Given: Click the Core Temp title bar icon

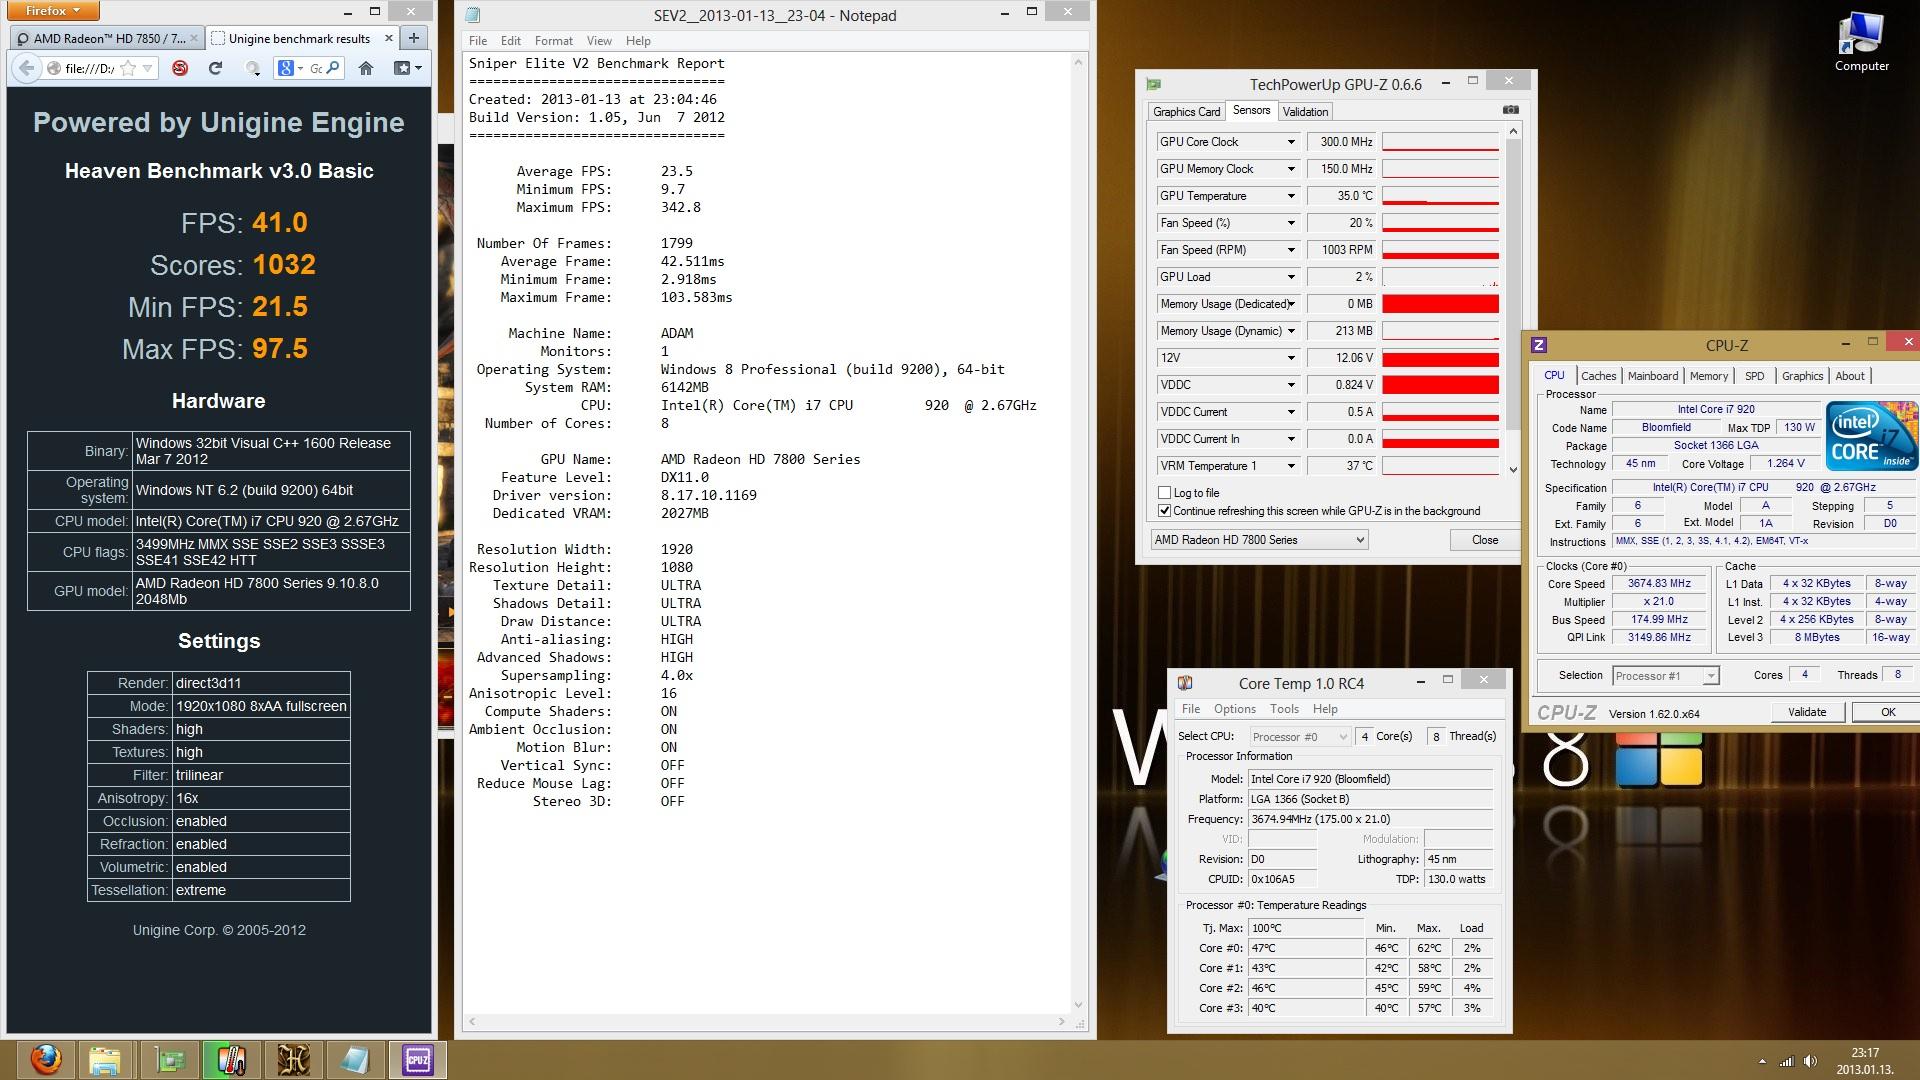Looking at the screenshot, I should (x=1185, y=683).
